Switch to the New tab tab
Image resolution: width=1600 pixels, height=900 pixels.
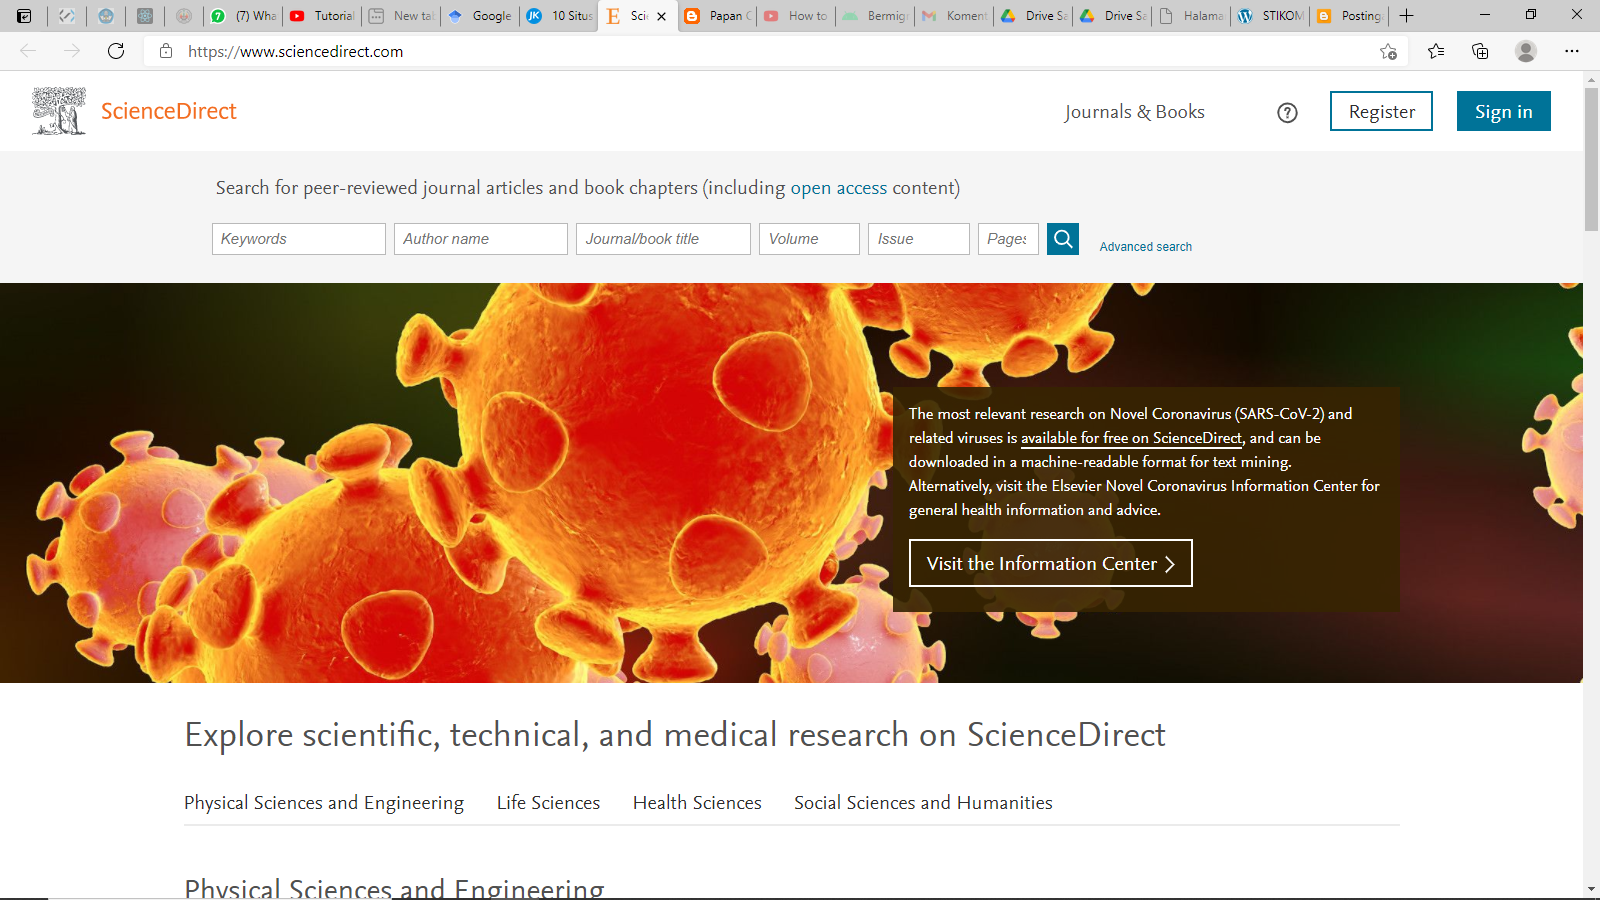point(401,15)
